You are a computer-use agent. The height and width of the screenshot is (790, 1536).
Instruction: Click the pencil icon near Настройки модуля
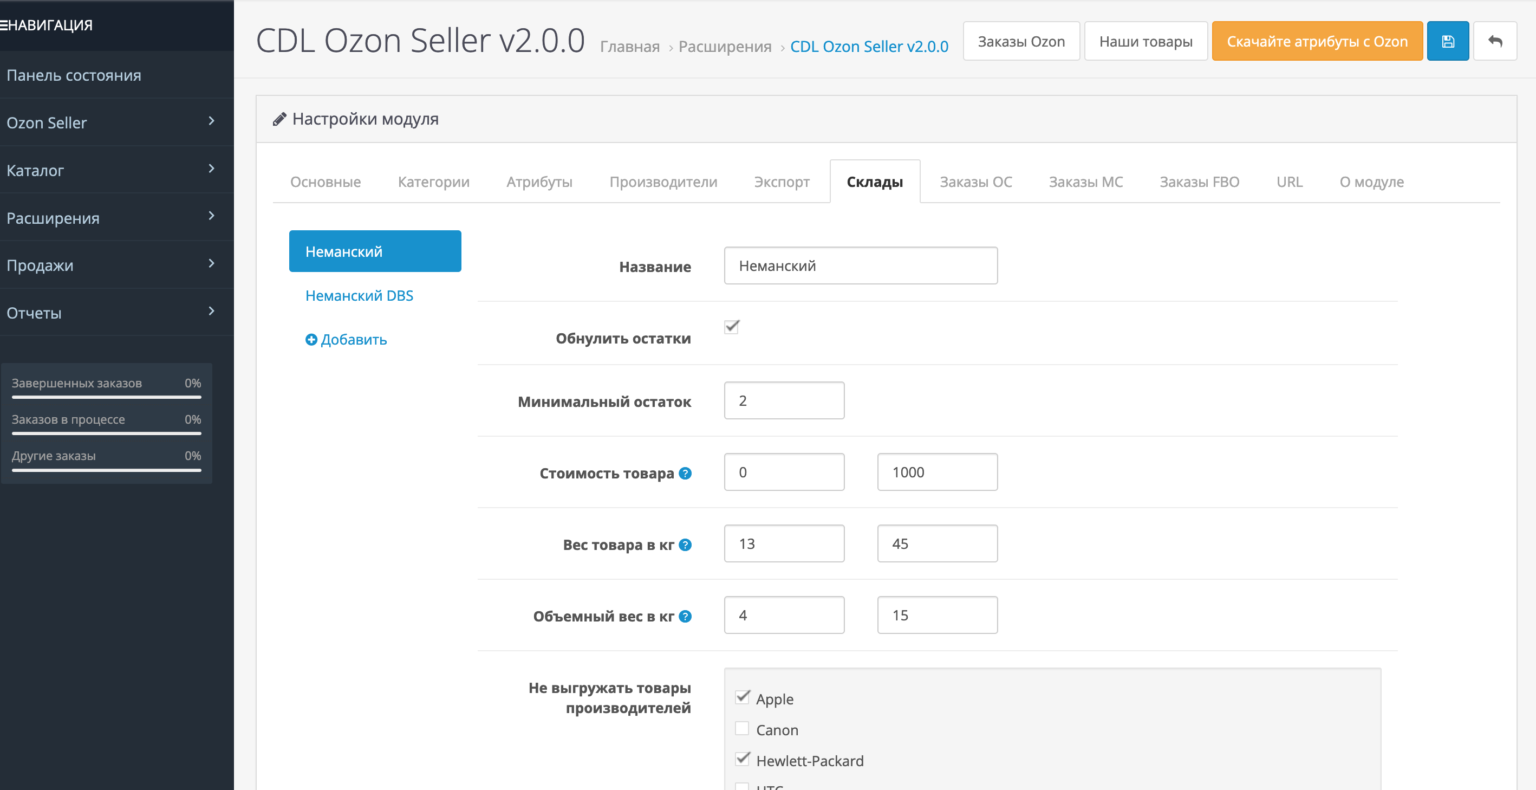coord(280,119)
